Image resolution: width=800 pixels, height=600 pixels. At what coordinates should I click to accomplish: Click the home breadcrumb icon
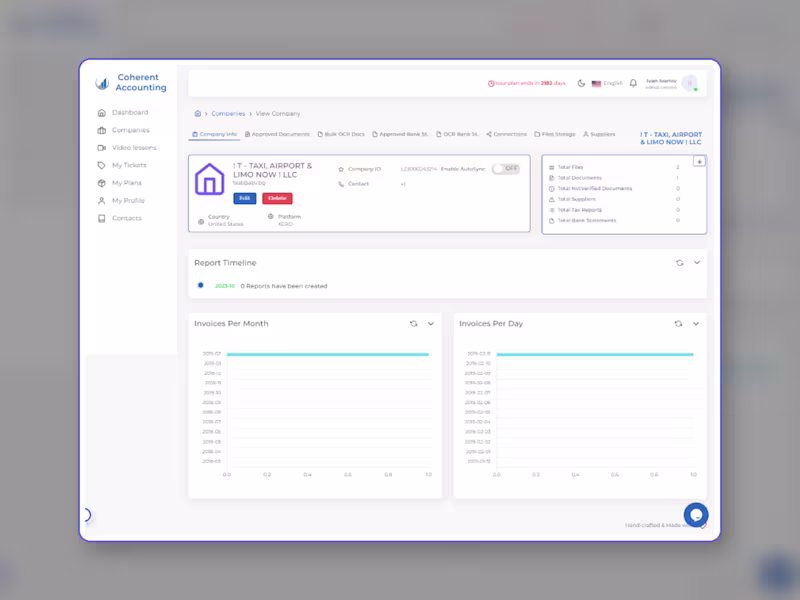pyautogui.click(x=197, y=113)
